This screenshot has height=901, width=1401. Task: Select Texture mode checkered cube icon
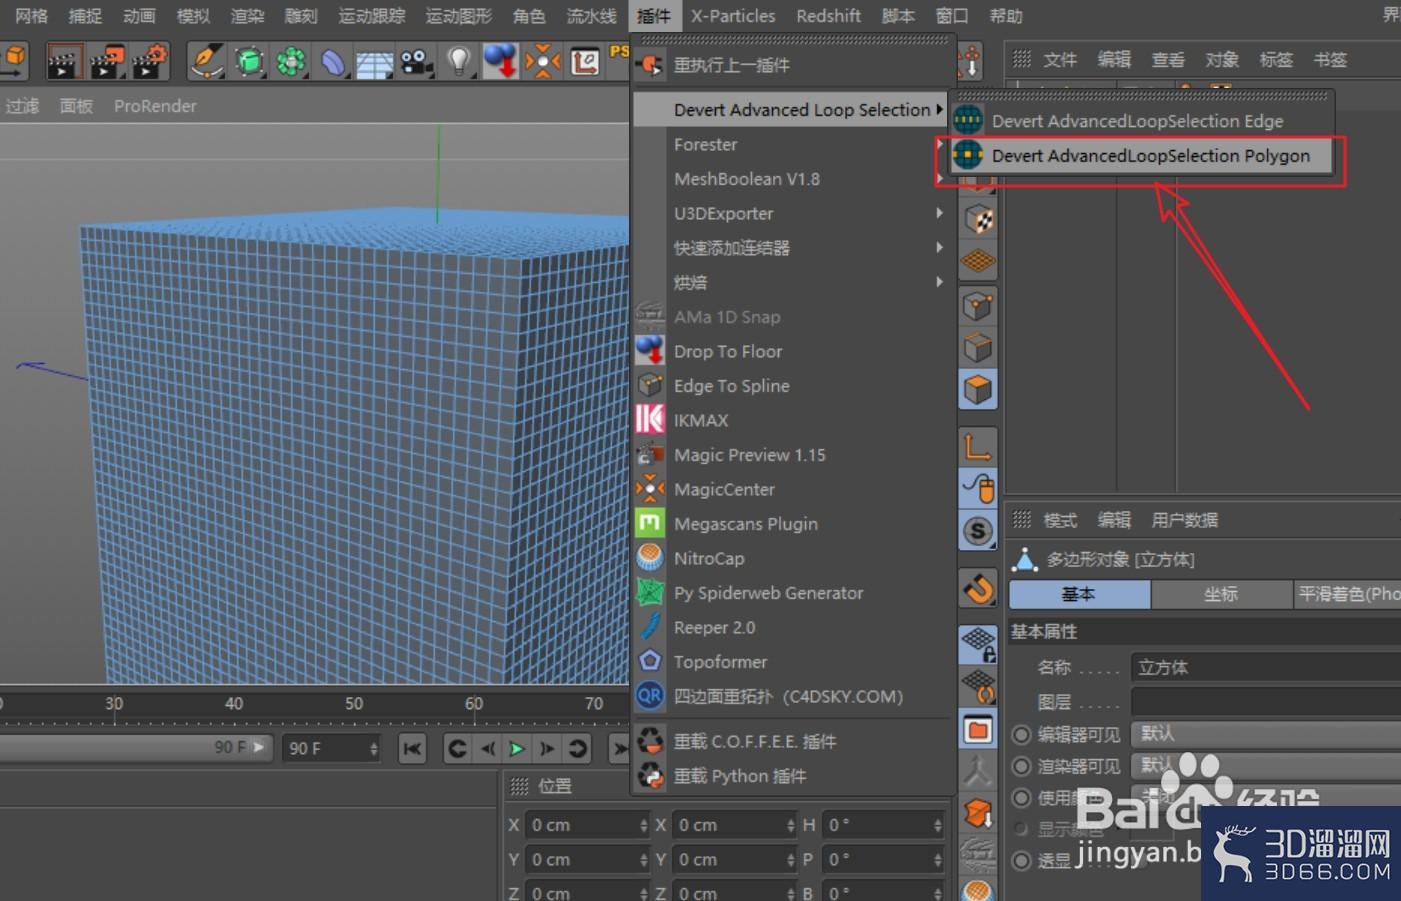tap(978, 220)
